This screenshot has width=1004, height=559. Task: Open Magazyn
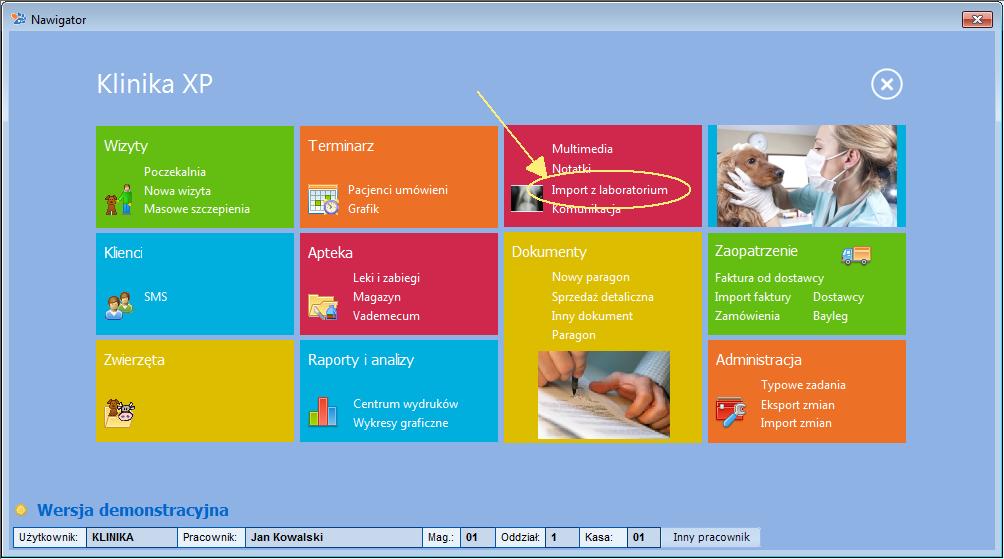376,297
